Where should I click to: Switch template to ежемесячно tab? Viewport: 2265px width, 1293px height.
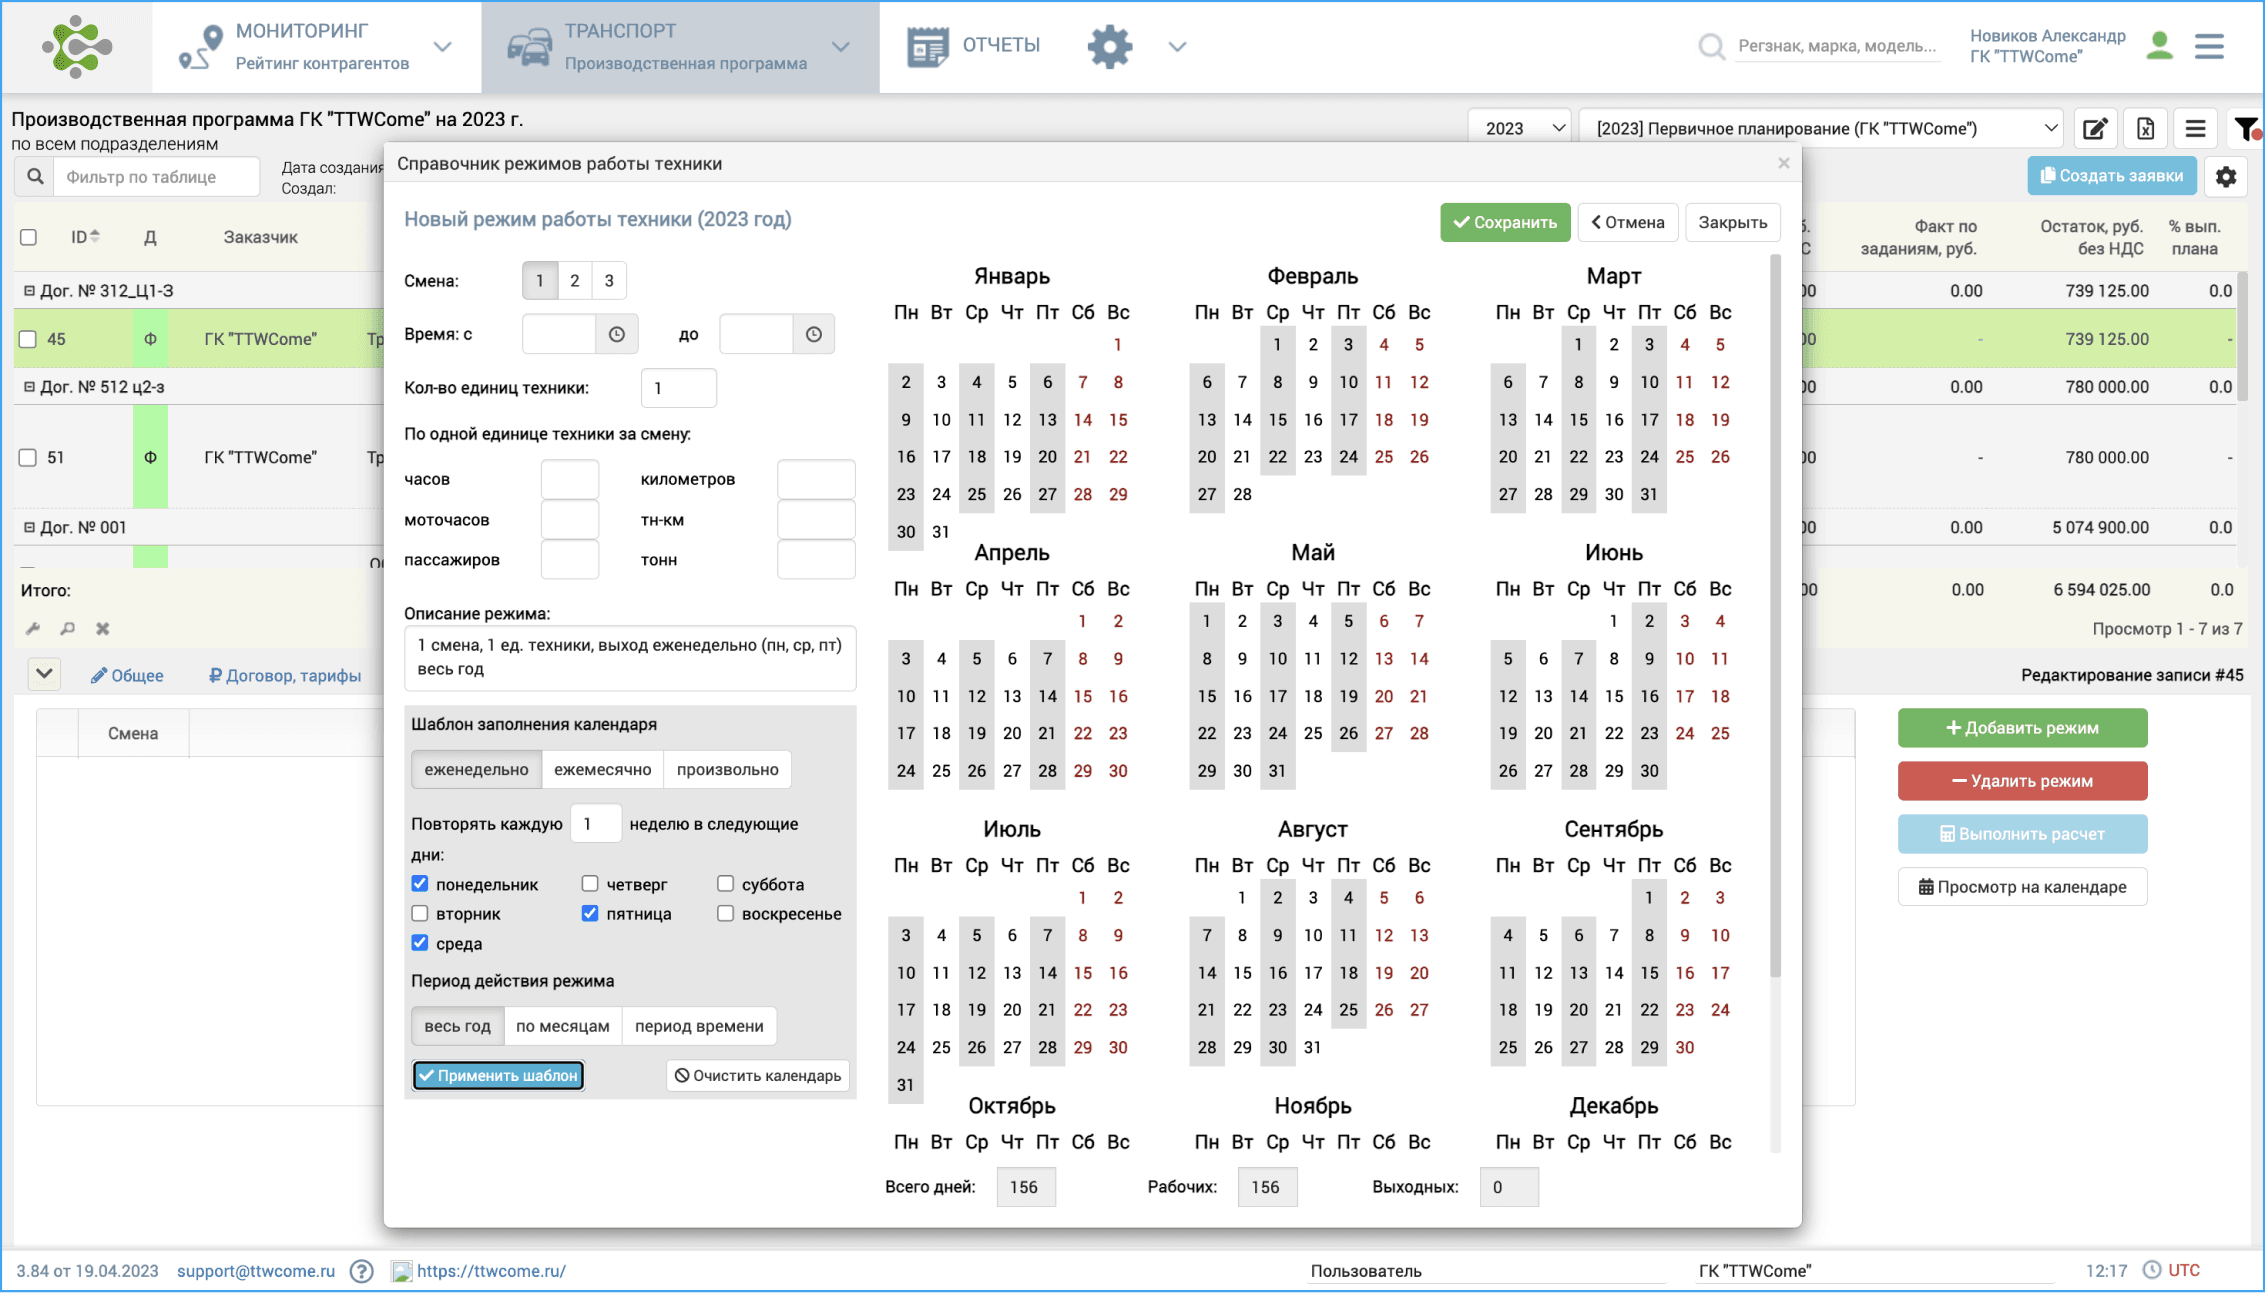(602, 769)
